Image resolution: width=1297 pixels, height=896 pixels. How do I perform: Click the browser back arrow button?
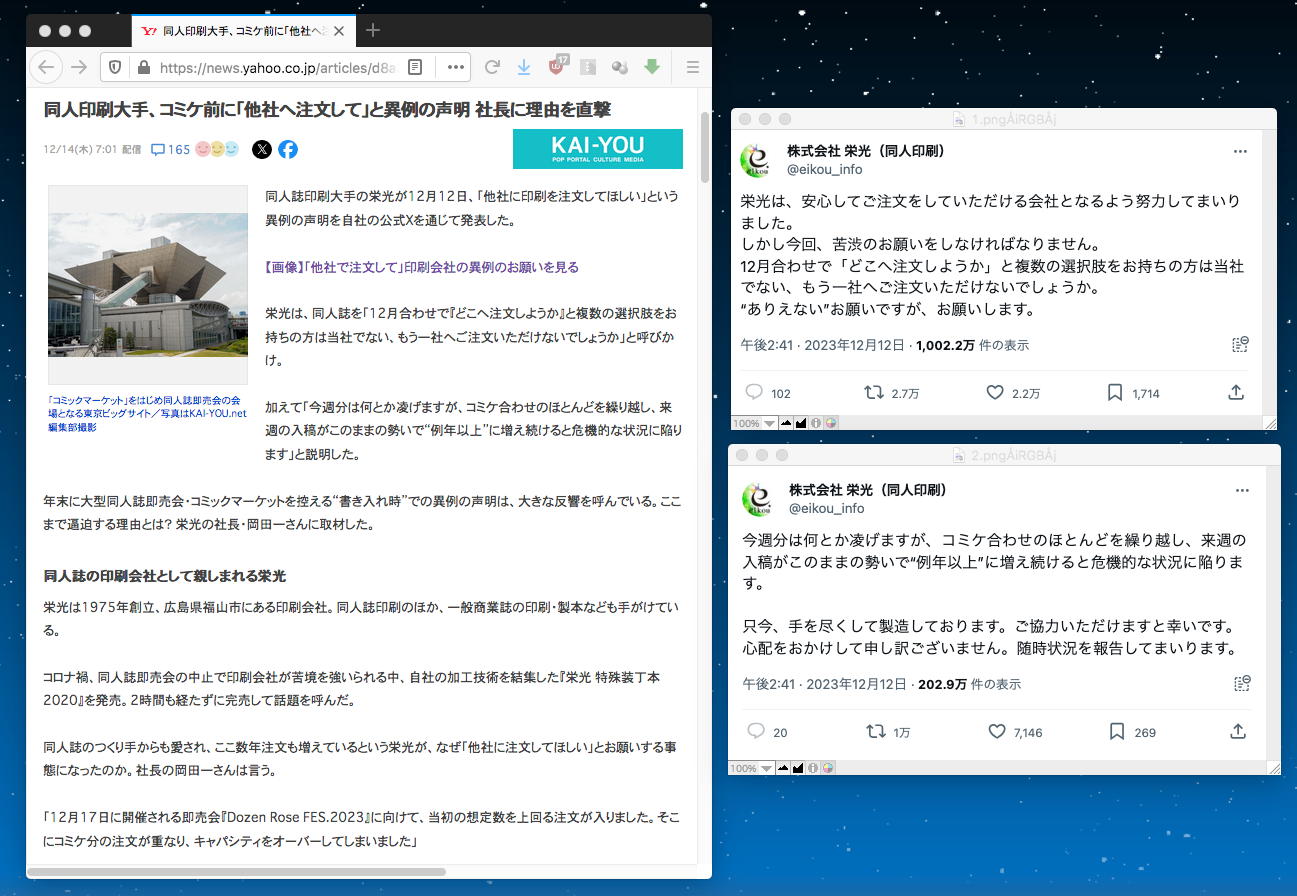[46, 67]
